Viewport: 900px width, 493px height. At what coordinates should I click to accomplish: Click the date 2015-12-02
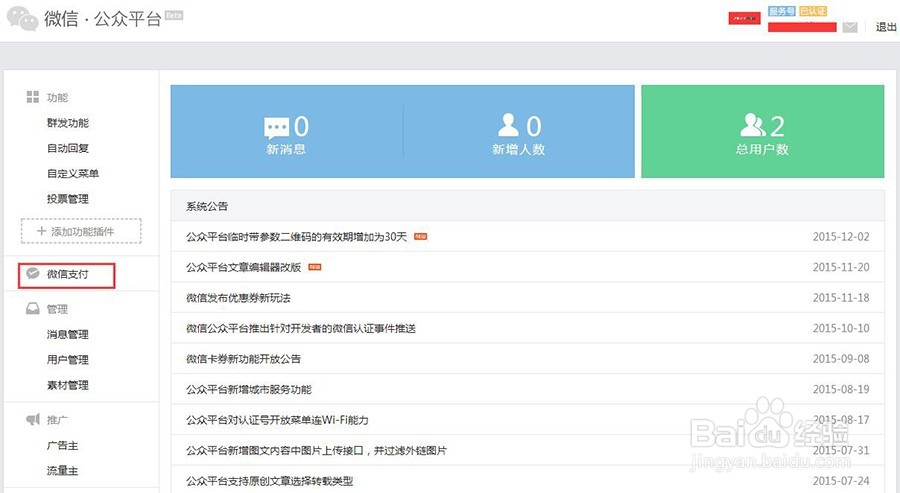841,236
